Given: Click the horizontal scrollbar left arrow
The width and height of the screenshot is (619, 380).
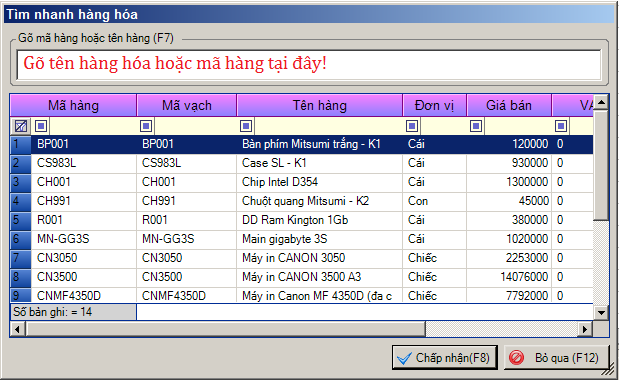Looking at the screenshot, I should pyautogui.click(x=18, y=329).
